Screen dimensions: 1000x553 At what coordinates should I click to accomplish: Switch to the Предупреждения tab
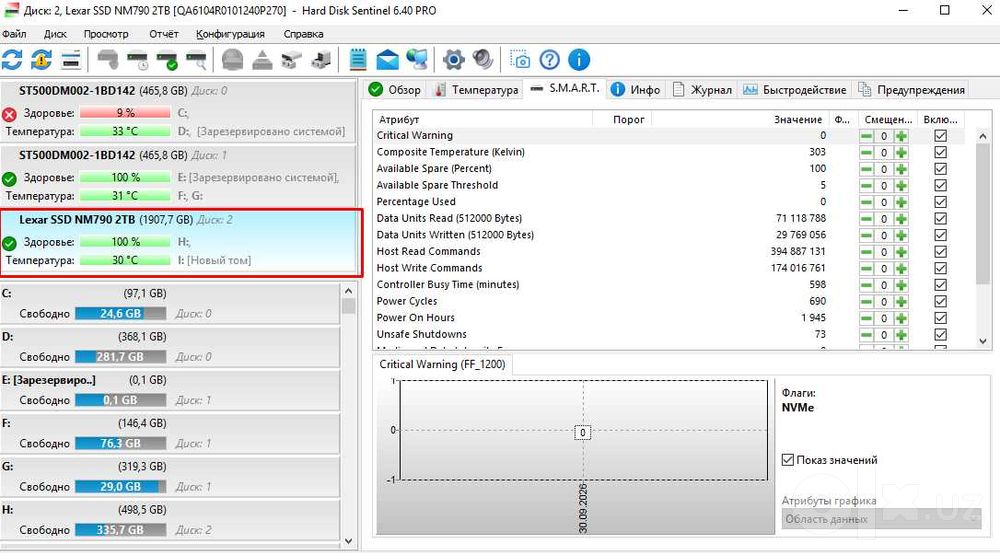point(911,90)
